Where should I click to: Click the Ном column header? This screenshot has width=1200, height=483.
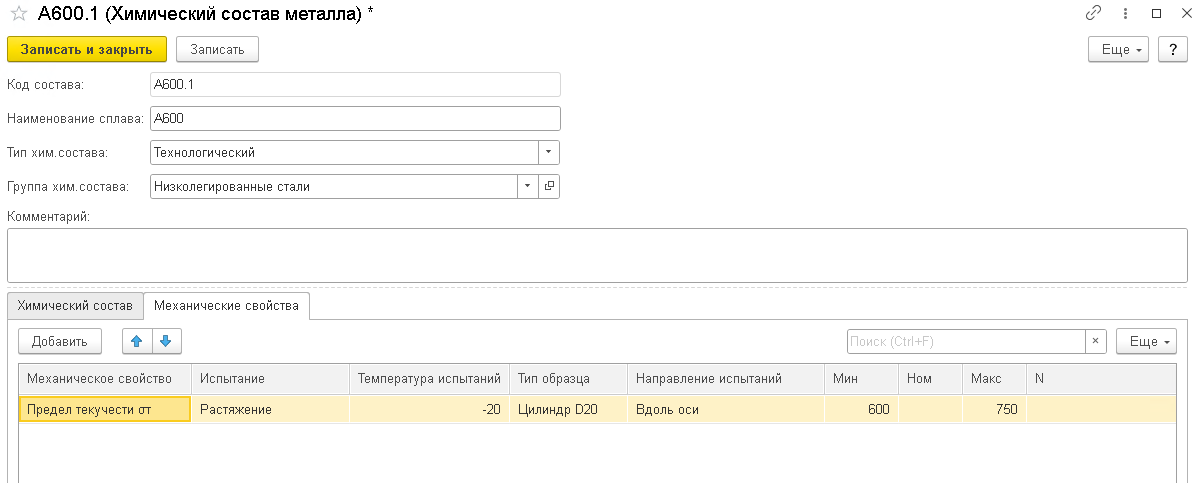point(930,379)
